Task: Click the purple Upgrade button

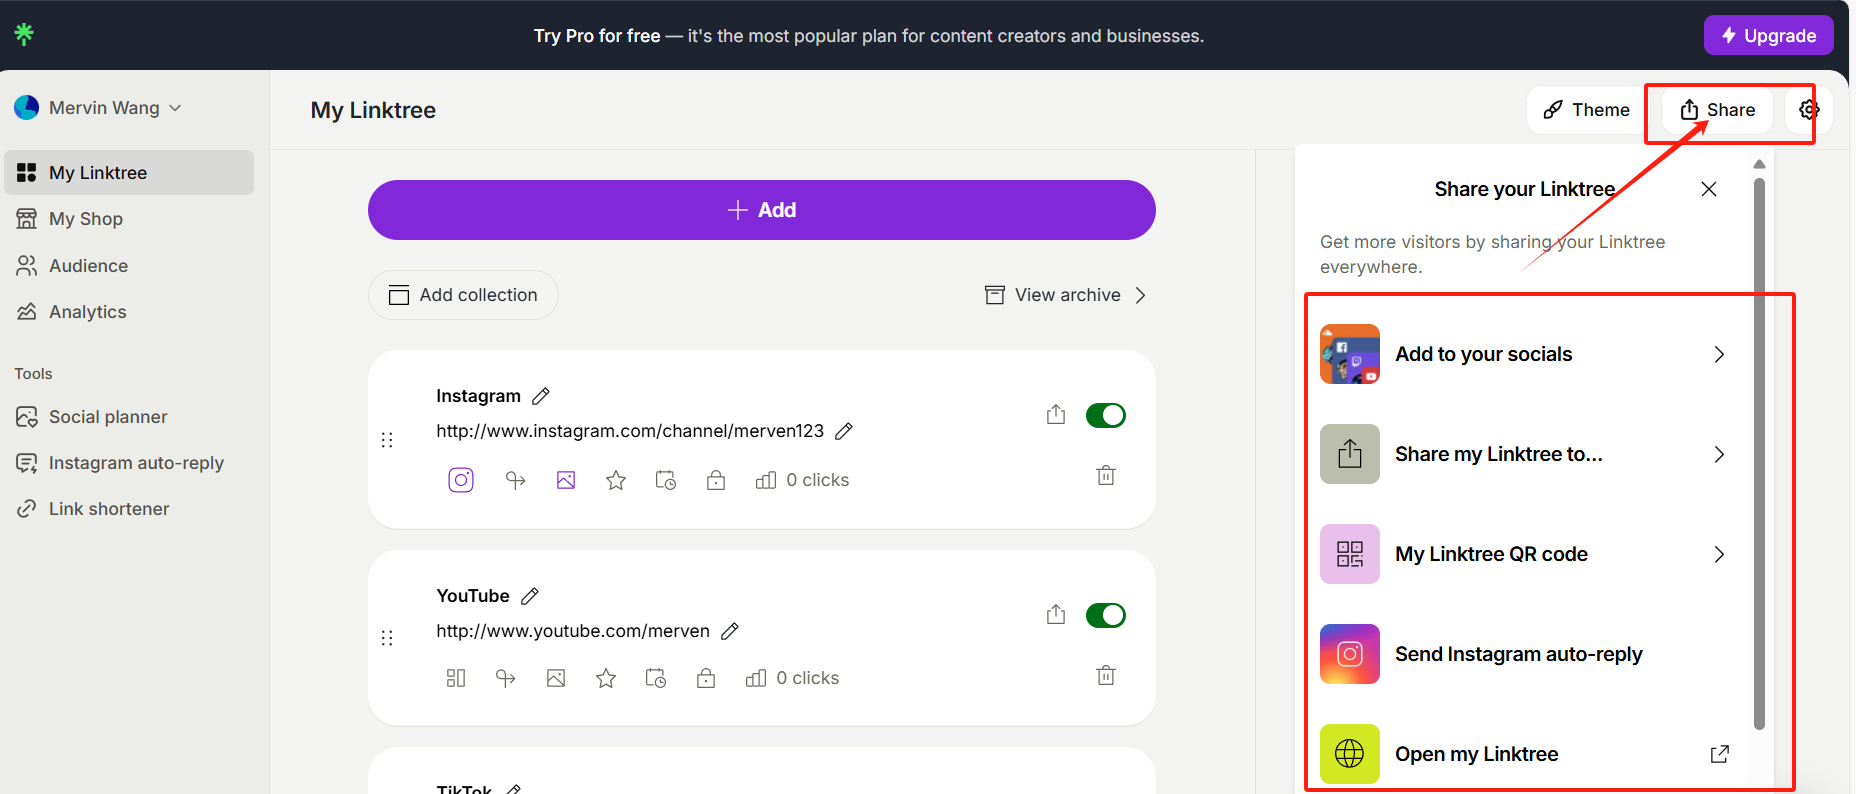Action: 1768,35
